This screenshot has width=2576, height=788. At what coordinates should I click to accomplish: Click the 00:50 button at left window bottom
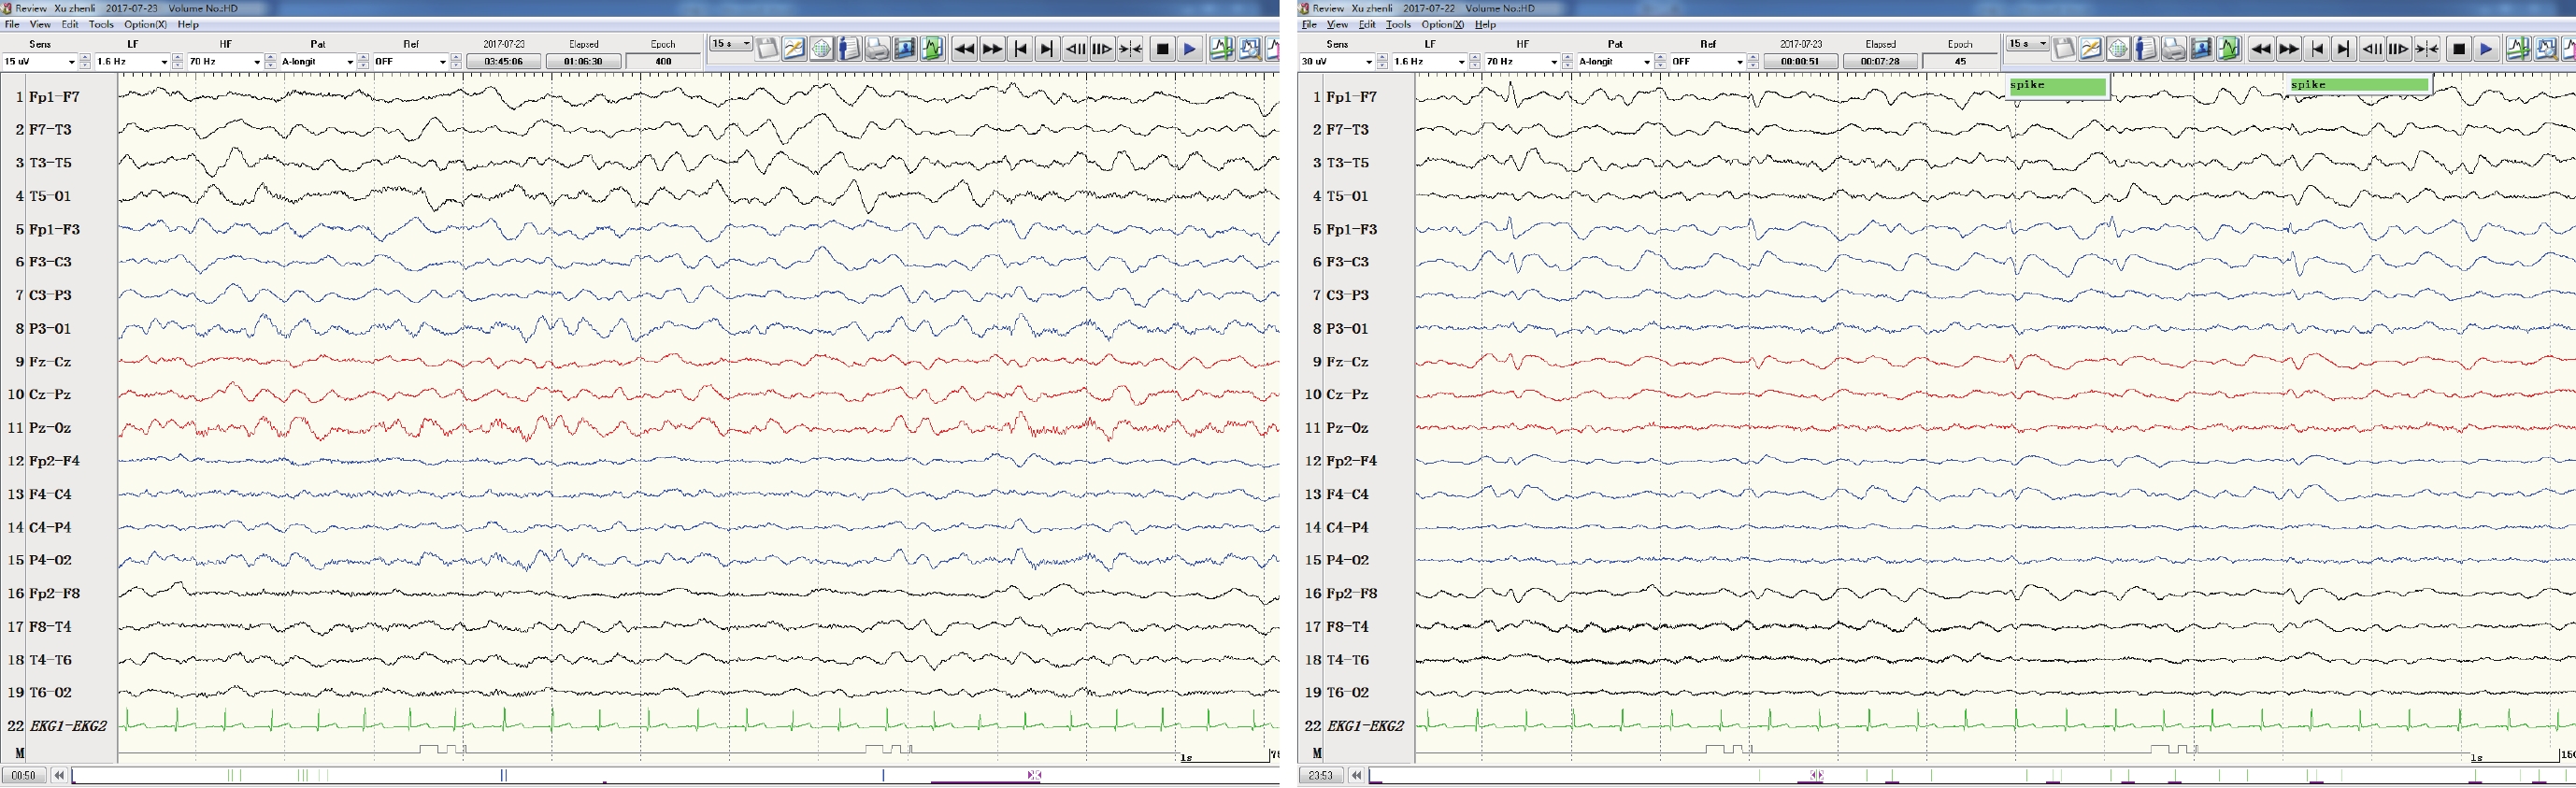click(23, 775)
